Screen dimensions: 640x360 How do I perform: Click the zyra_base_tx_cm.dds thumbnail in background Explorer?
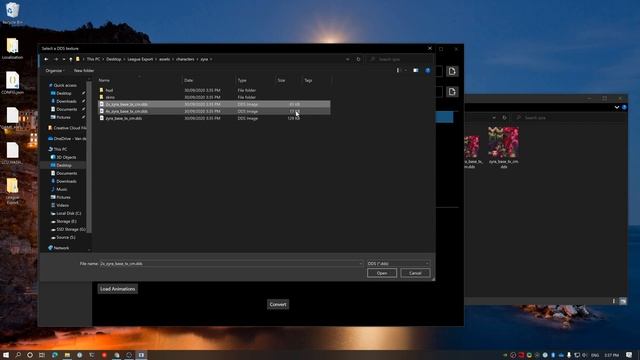click(x=503, y=148)
